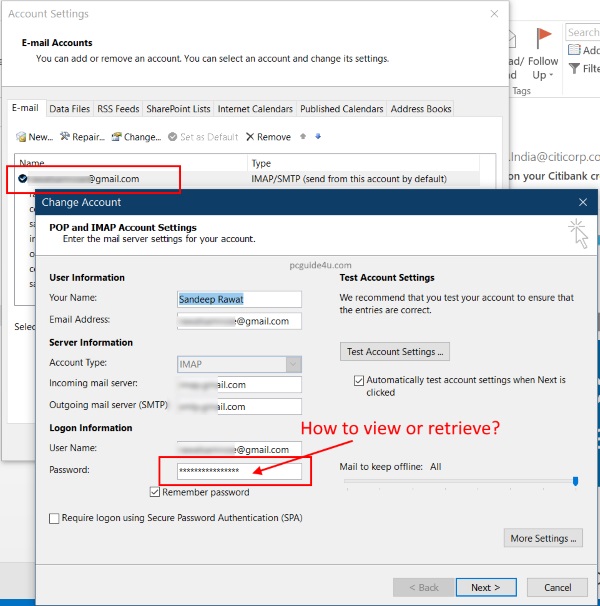Select the default account checkmark icon
600x606 pixels.
coord(22,178)
